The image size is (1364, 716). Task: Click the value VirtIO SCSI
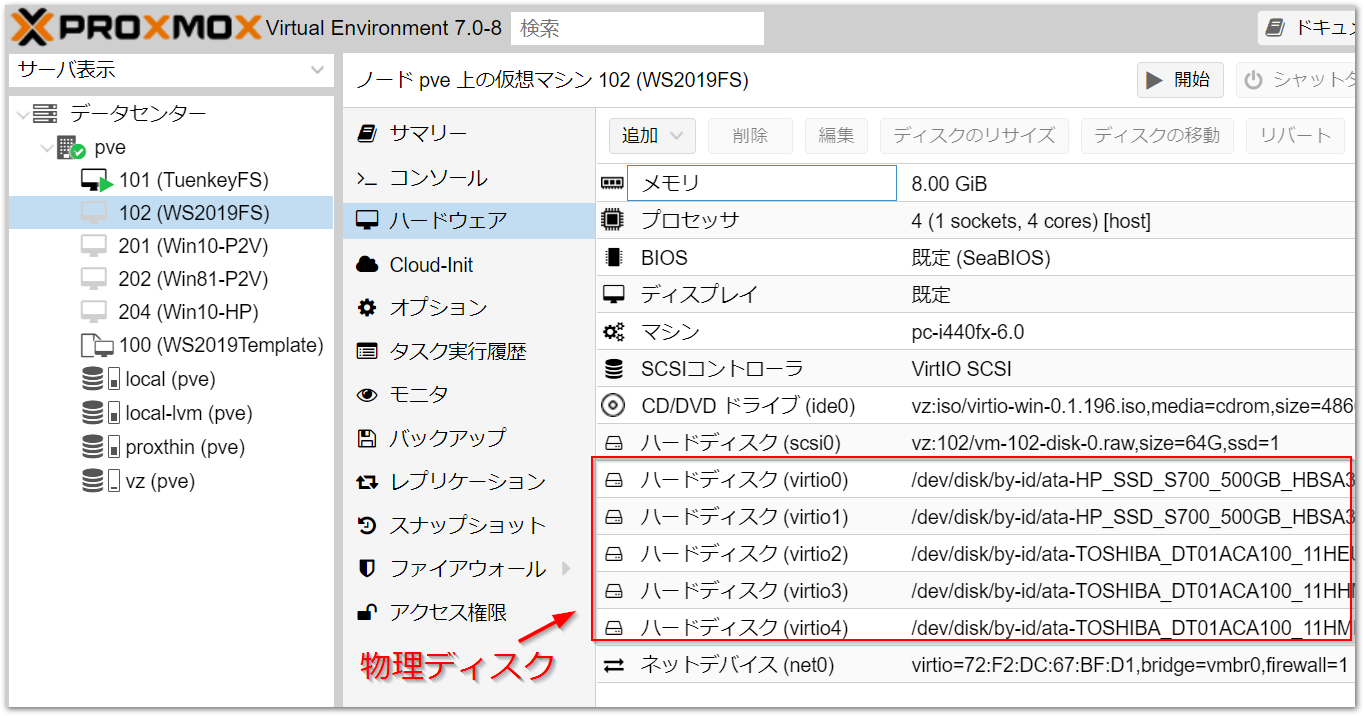[962, 369]
